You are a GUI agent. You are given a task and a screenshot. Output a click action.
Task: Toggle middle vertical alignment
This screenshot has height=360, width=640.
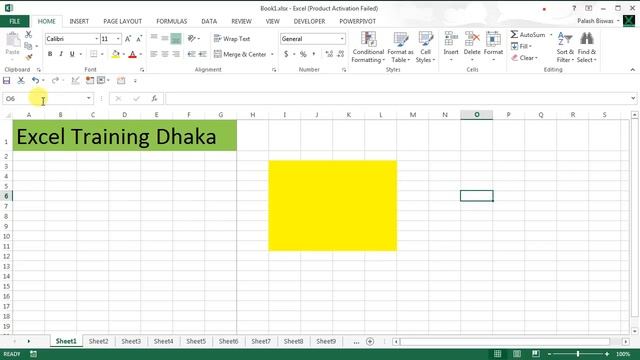pos(165,38)
